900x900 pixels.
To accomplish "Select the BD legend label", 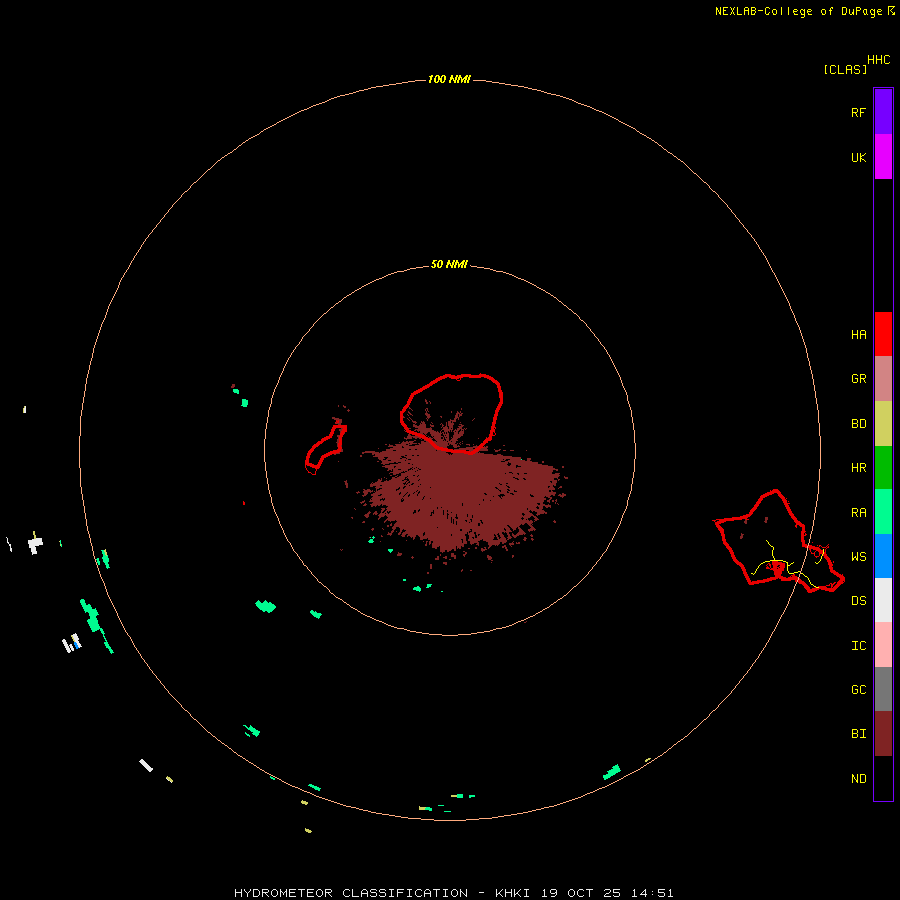I will 858,424.
